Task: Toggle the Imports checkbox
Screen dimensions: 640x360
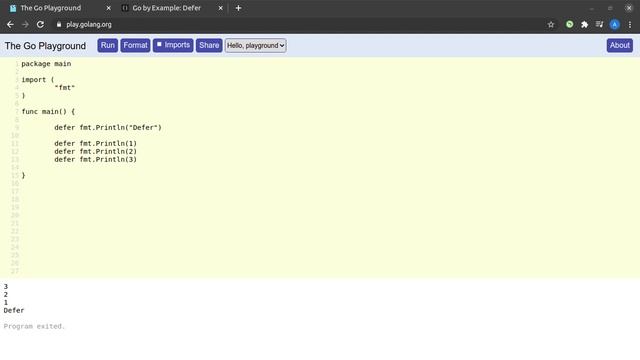Action: click(159, 44)
